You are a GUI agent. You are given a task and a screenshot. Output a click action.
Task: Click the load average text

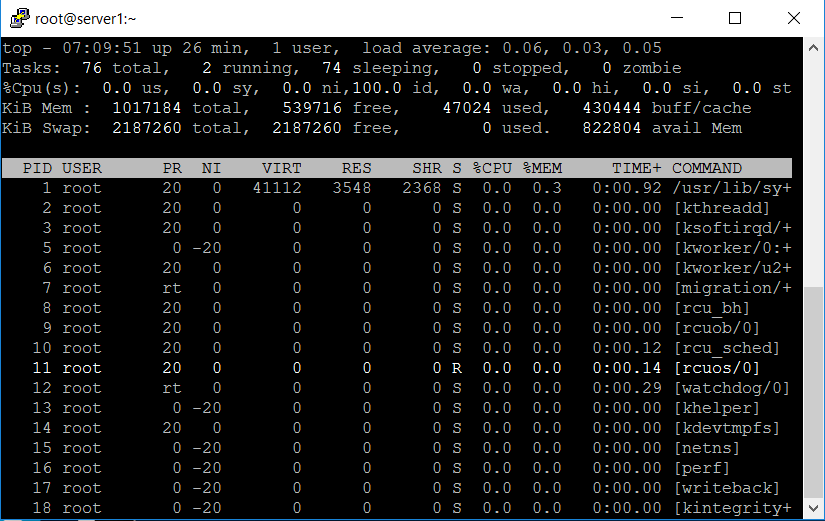[x=511, y=48]
